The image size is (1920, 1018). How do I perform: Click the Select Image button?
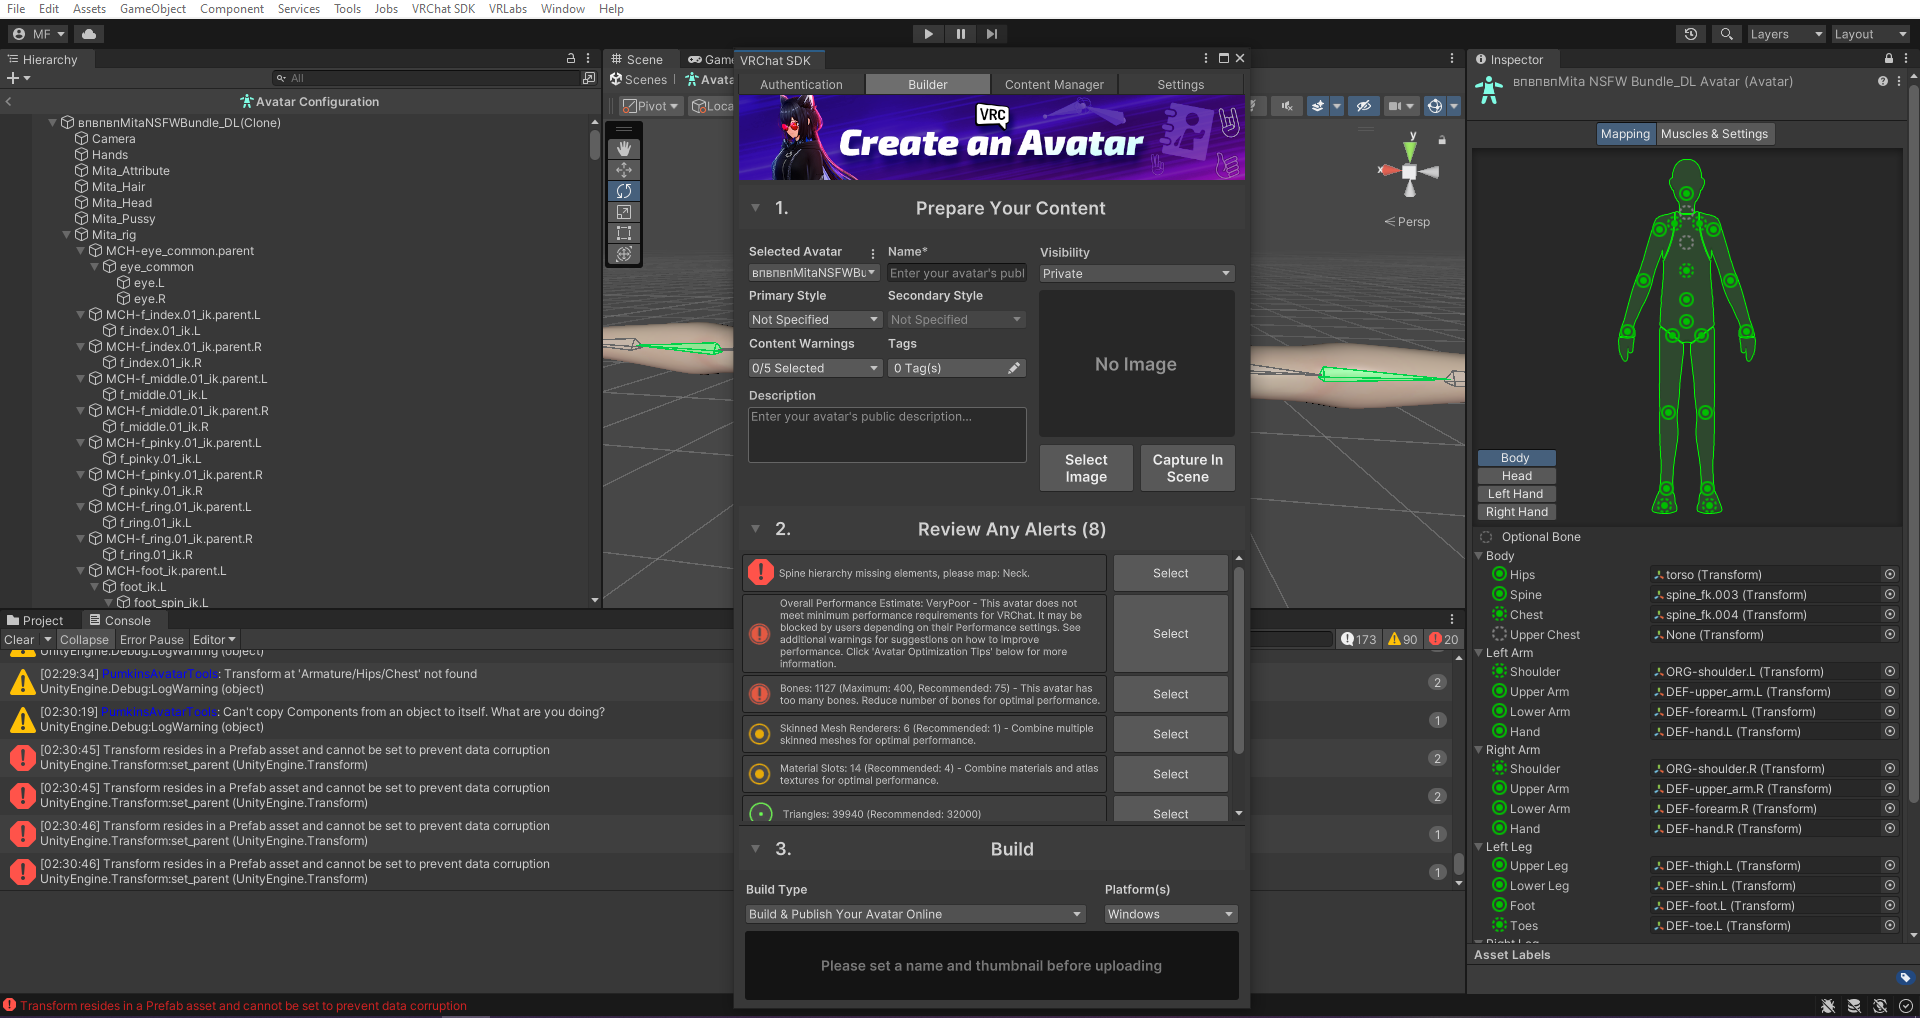coord(1086,468)
